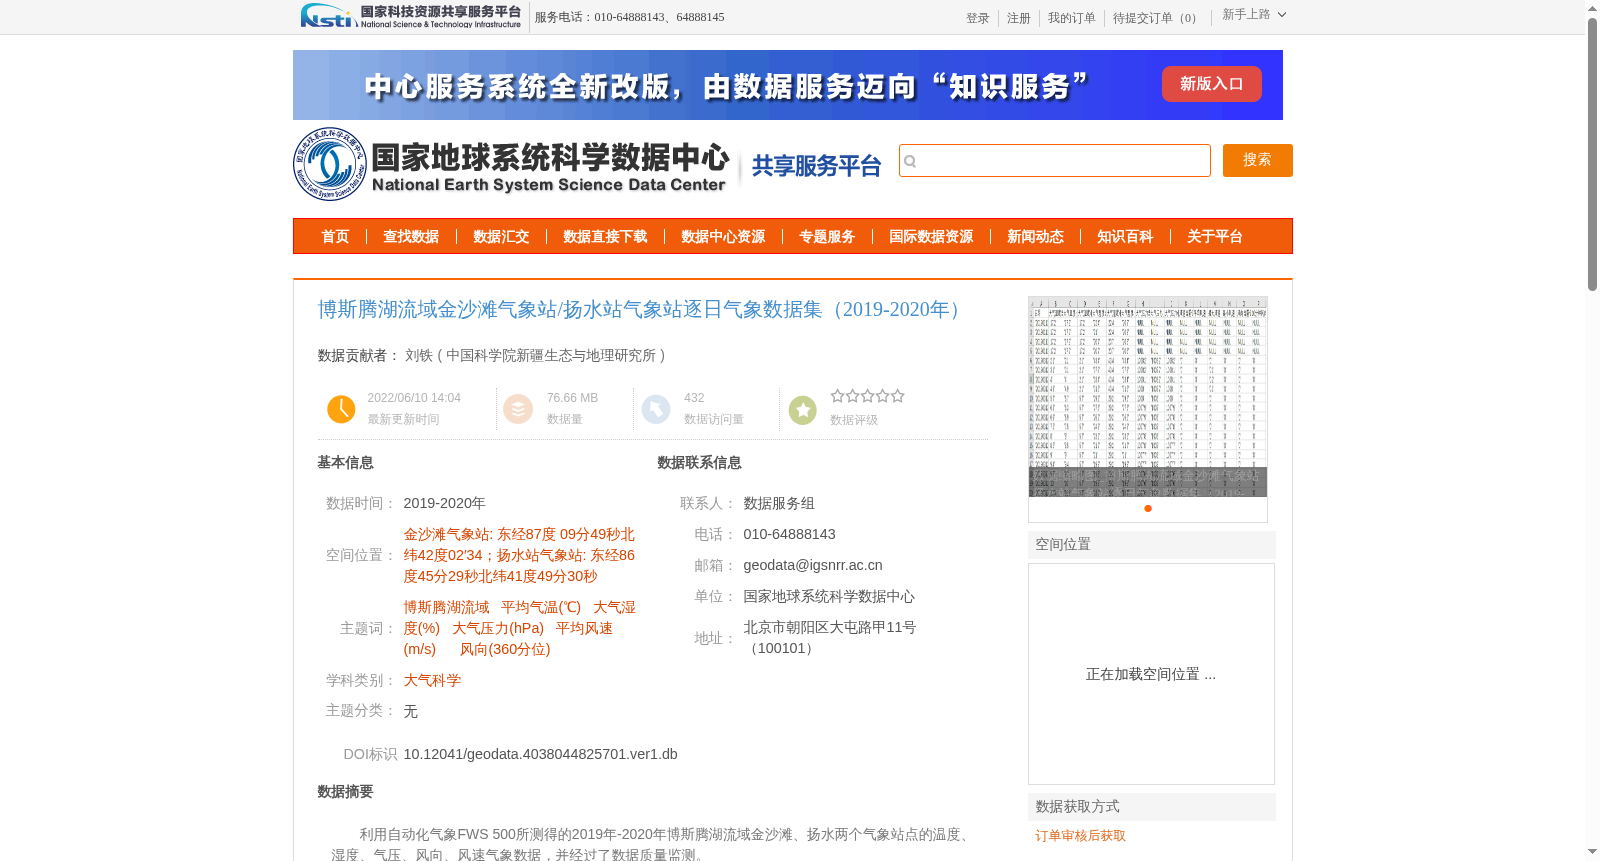Click the National Earth System Science Data Center logo
The width and height of the screenshot is (1600, 861).
(x=511, y=164)
